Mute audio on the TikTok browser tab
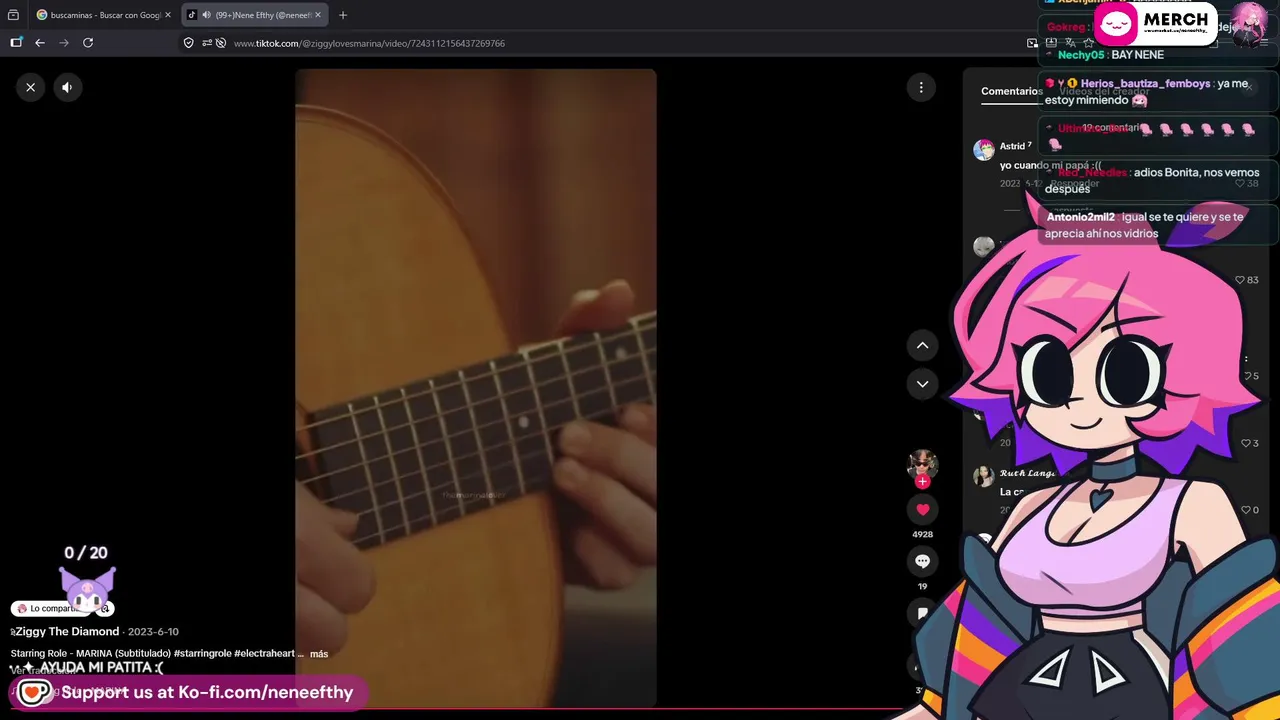 [206, 15]
